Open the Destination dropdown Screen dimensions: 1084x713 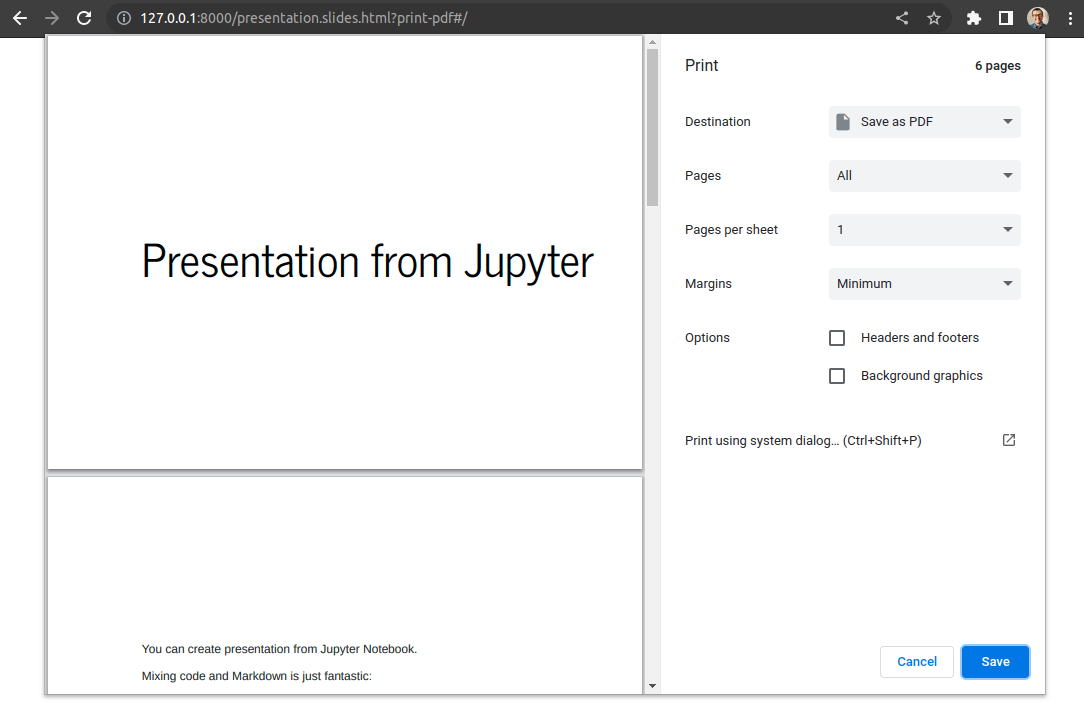924,121
